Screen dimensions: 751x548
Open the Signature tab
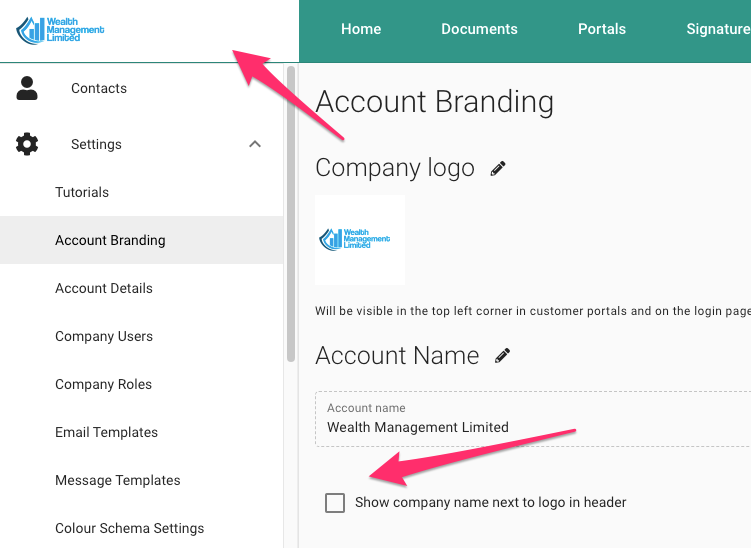pyautogui.click(x=718, y=29)
